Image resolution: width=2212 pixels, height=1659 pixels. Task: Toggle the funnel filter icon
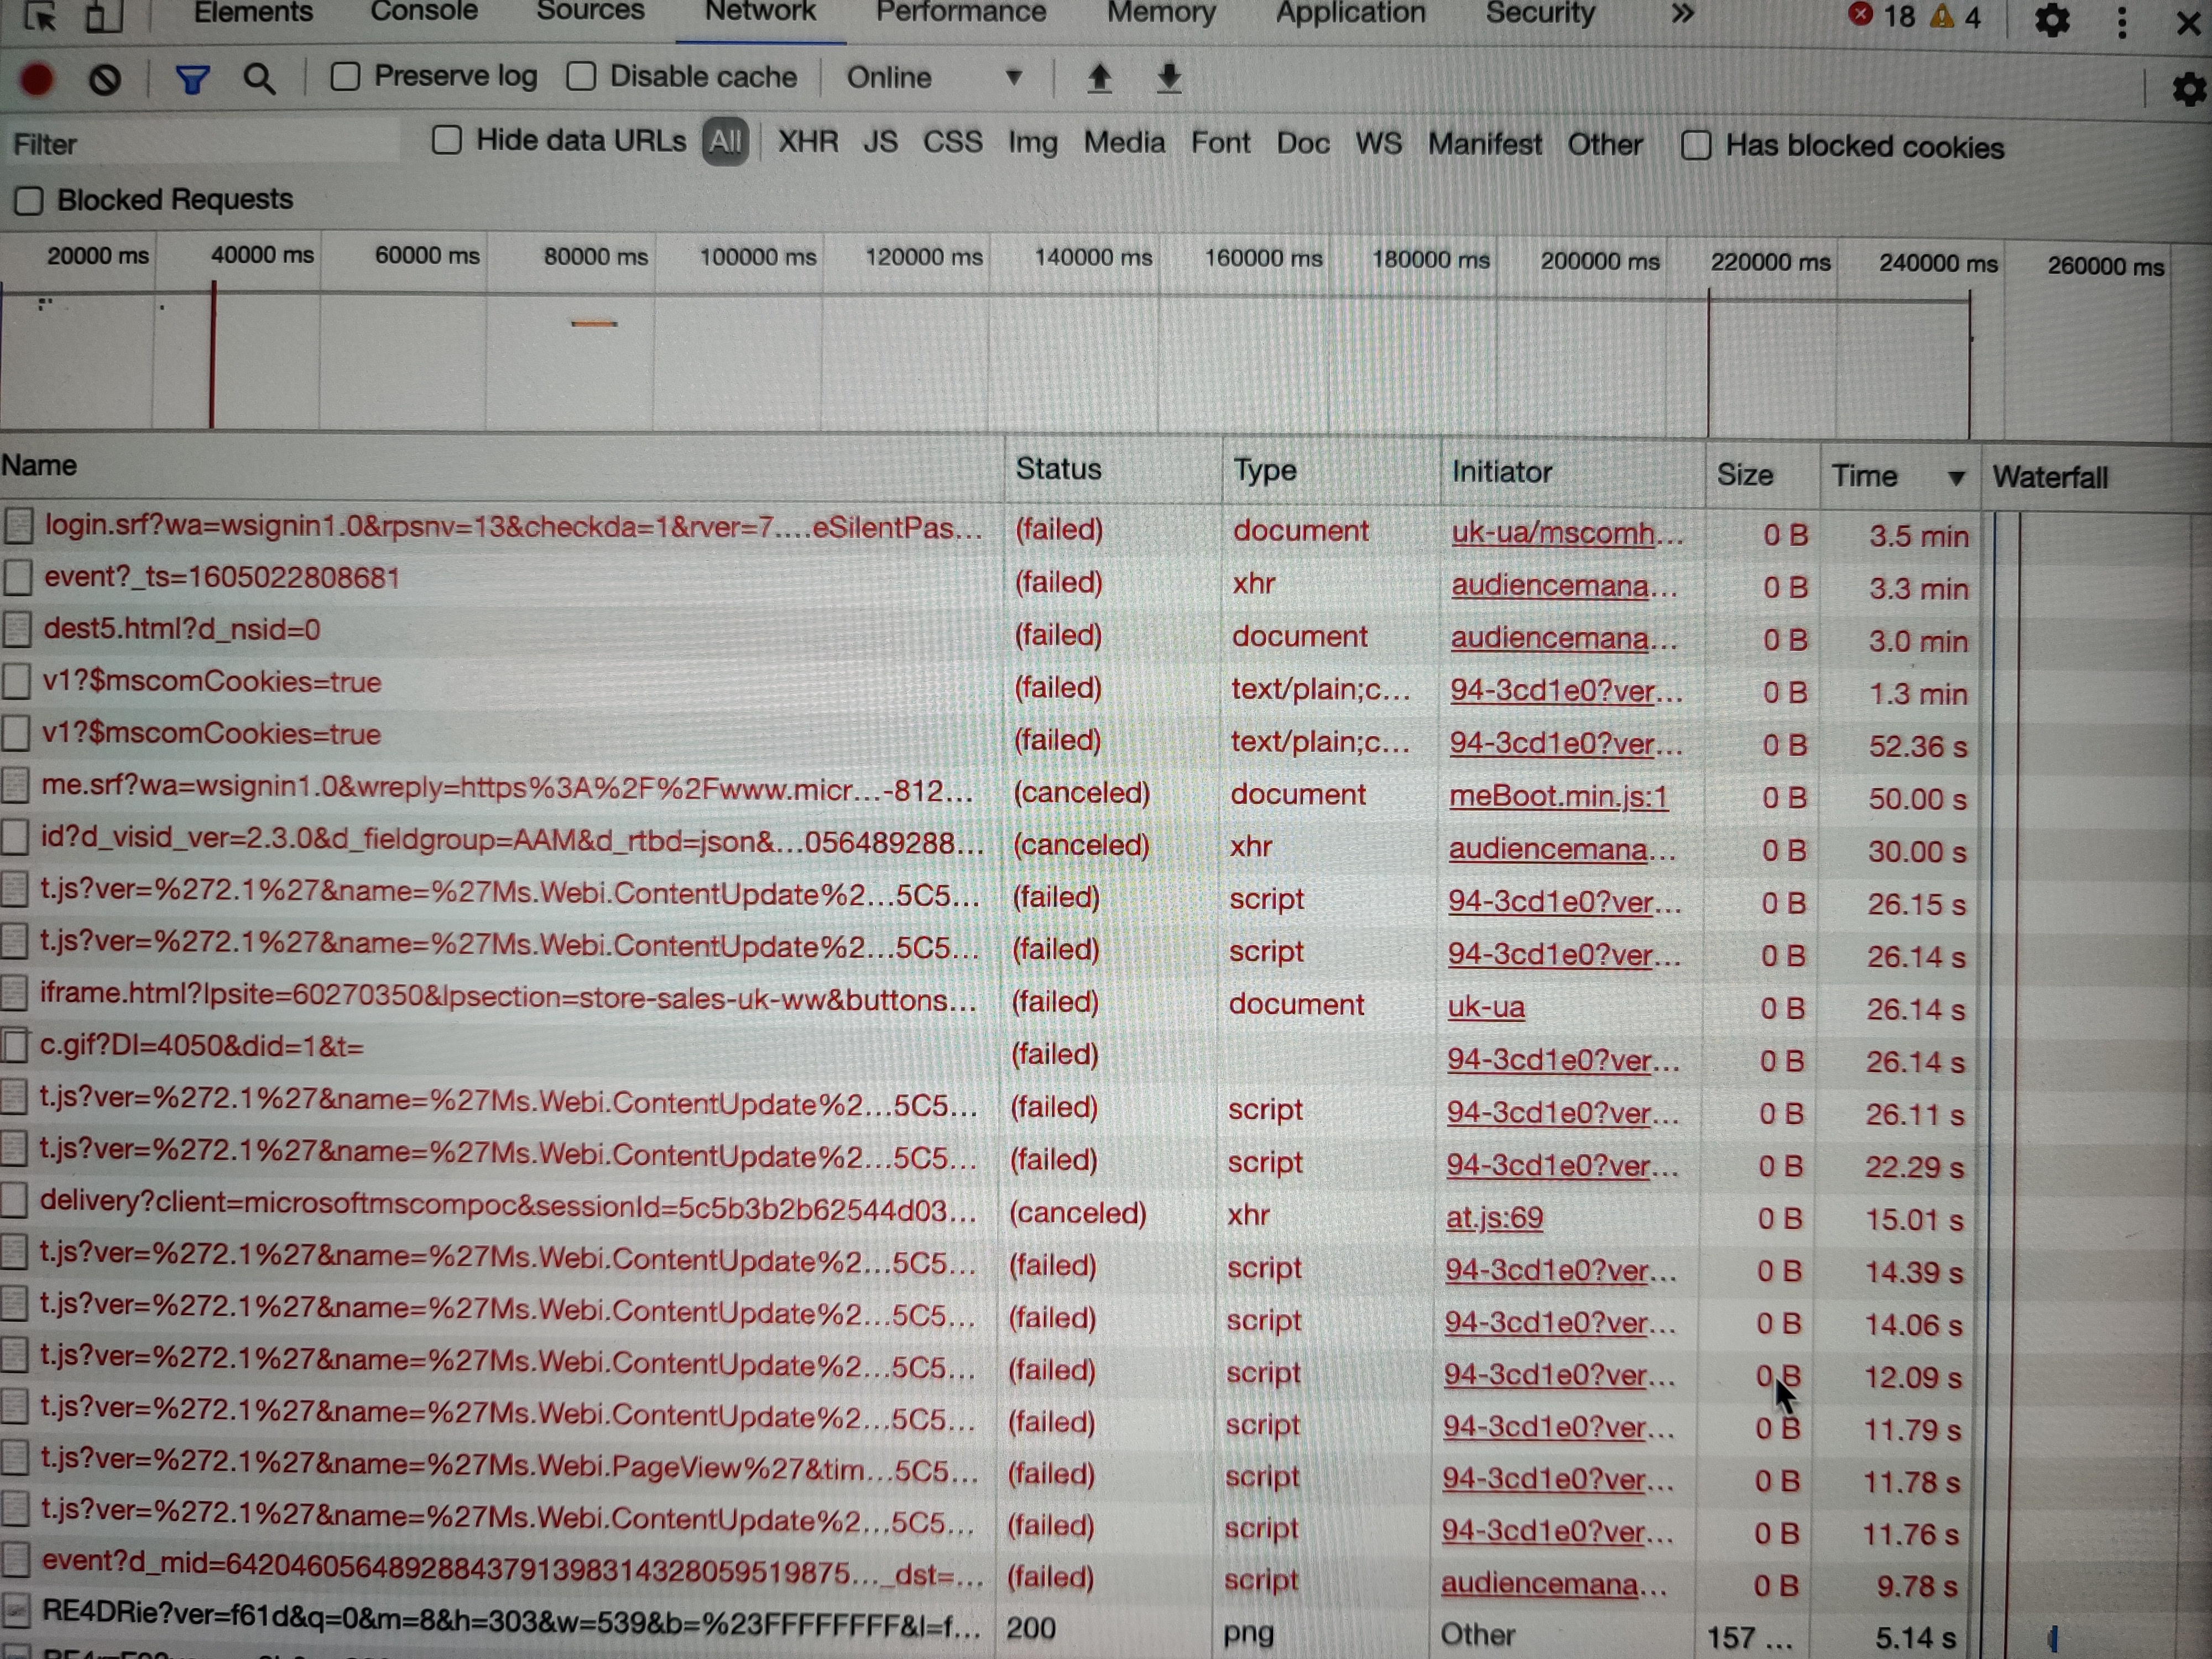pyautogui.click(x=192, y=79)
